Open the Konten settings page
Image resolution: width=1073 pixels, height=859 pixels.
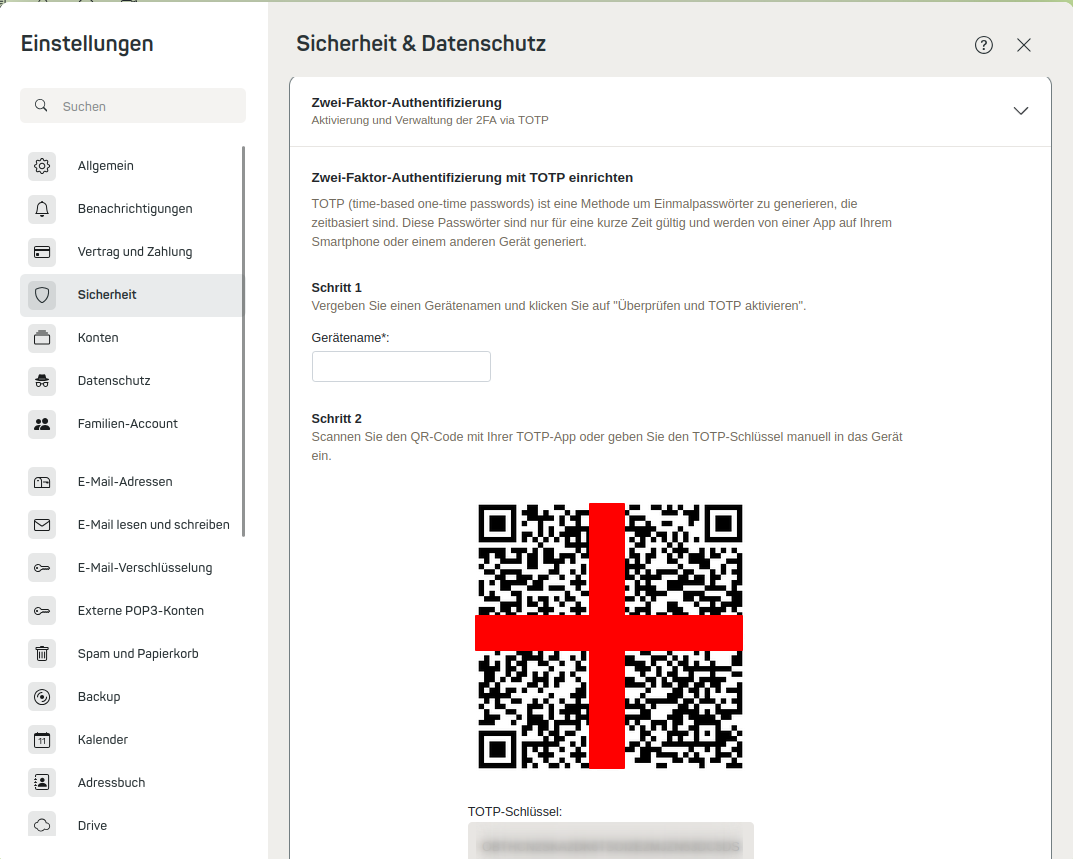pyautogui.click(x=132, y=337)
